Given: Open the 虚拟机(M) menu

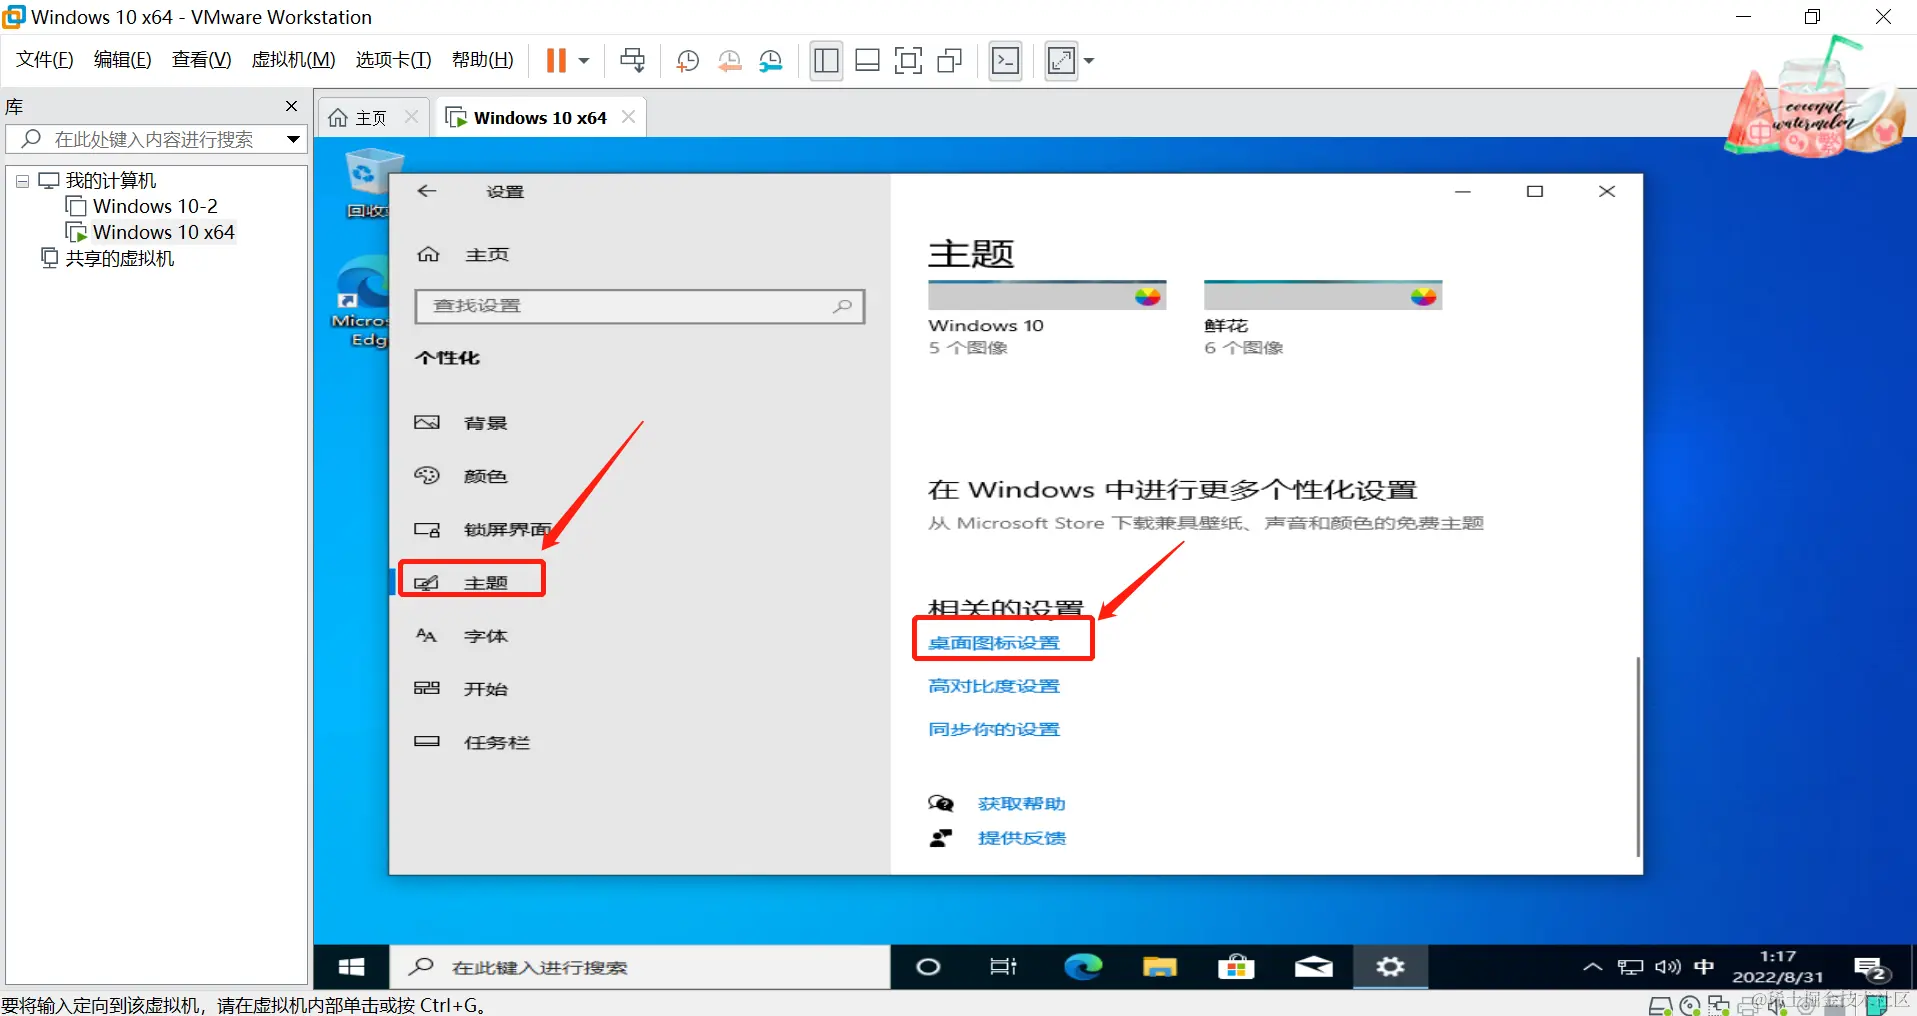Looking at the screenshot, I should [293, 60].
